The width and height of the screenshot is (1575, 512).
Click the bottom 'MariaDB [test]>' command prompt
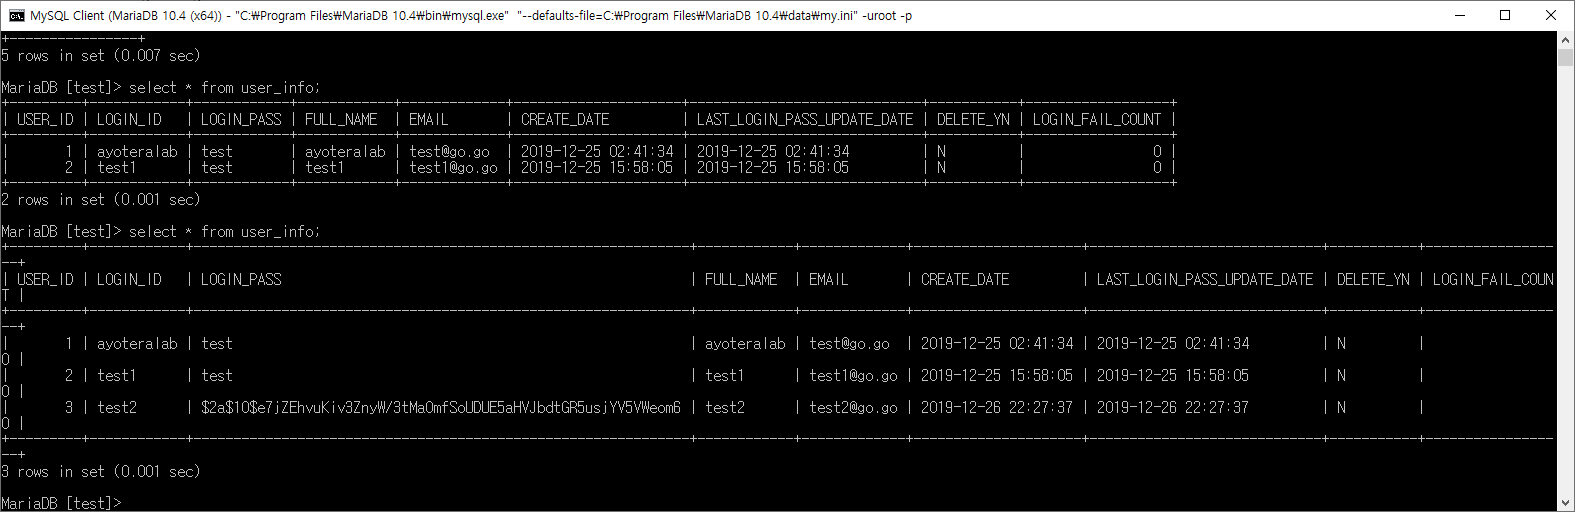[x=61, y=503]
